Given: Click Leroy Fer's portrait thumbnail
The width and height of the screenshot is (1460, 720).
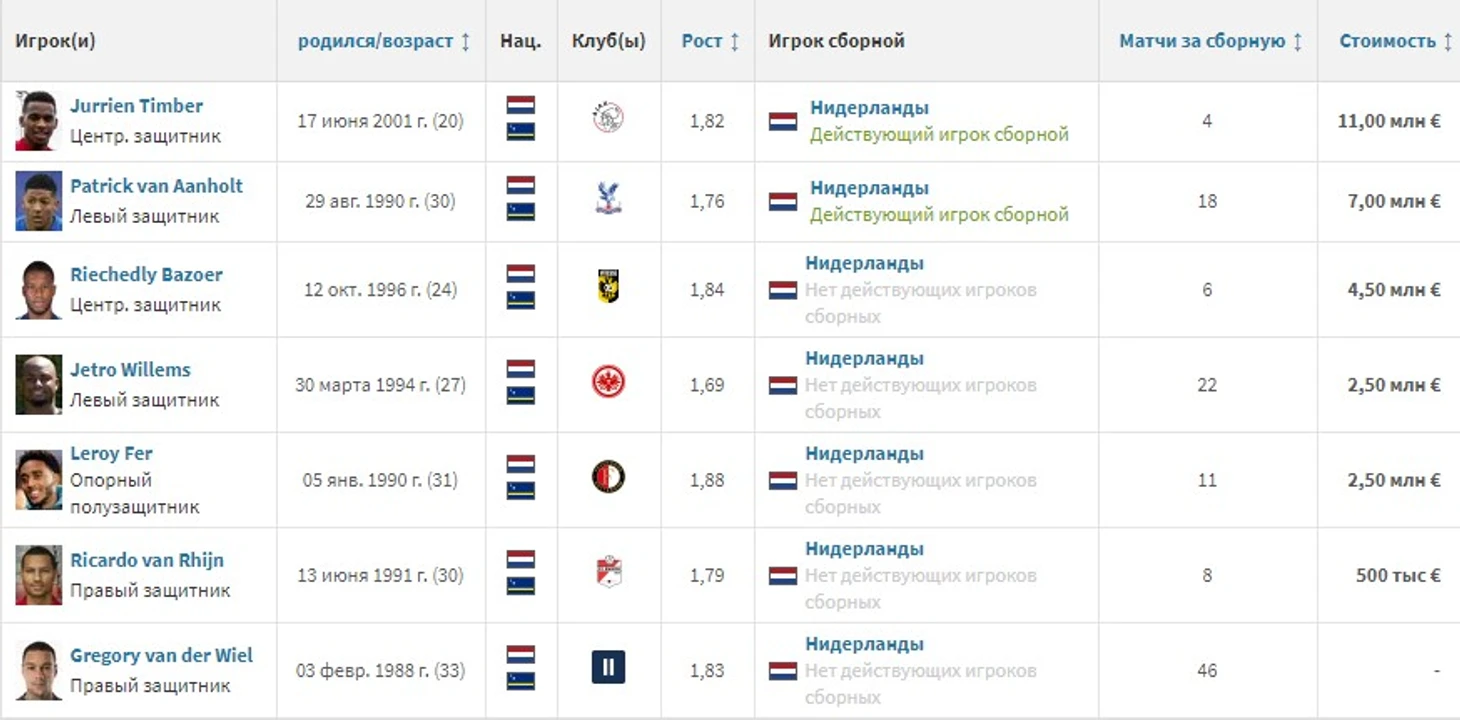Looking at the screenshot, I should 38,479.
